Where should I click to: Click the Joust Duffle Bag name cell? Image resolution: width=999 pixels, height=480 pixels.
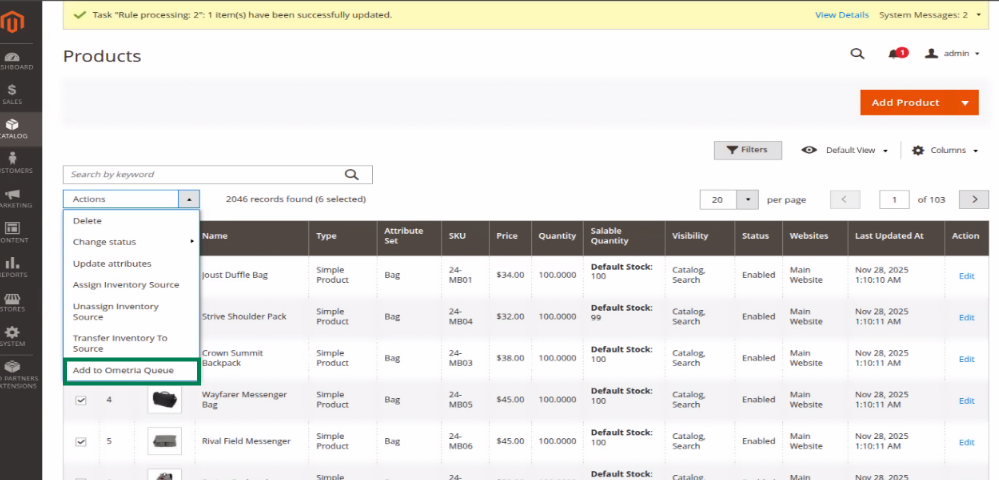tap(235, 275)
